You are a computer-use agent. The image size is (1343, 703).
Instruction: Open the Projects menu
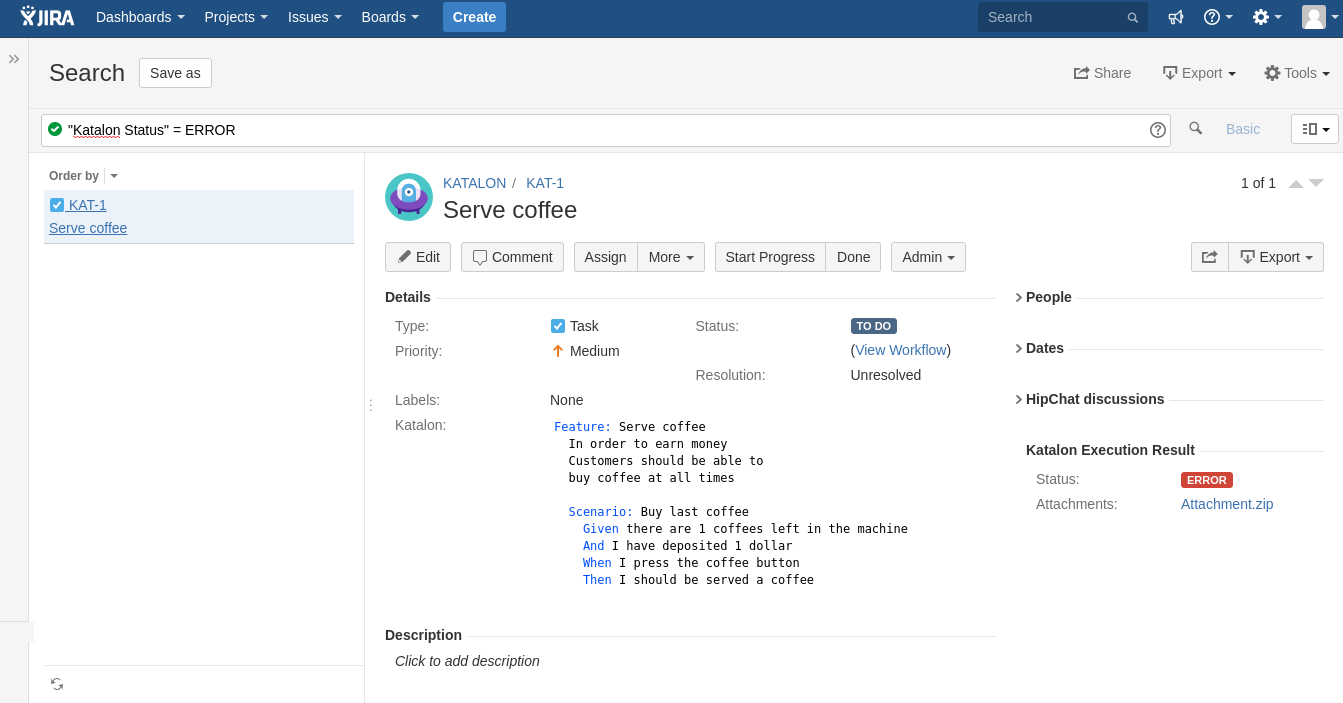click(236, 17)
